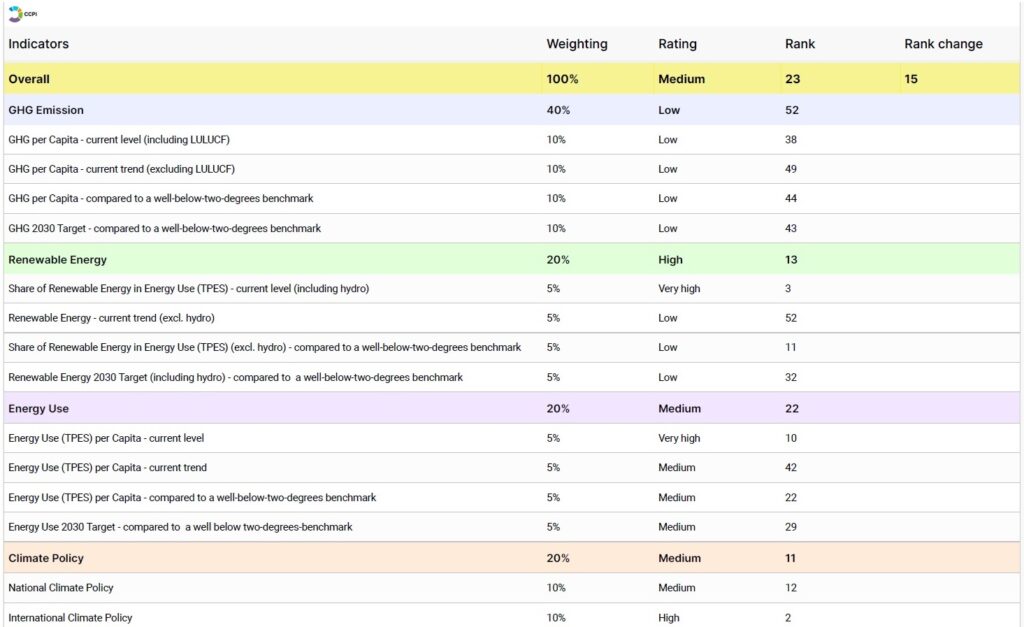
Task: Select the Energy Use category heading
Action: [38, 409]
